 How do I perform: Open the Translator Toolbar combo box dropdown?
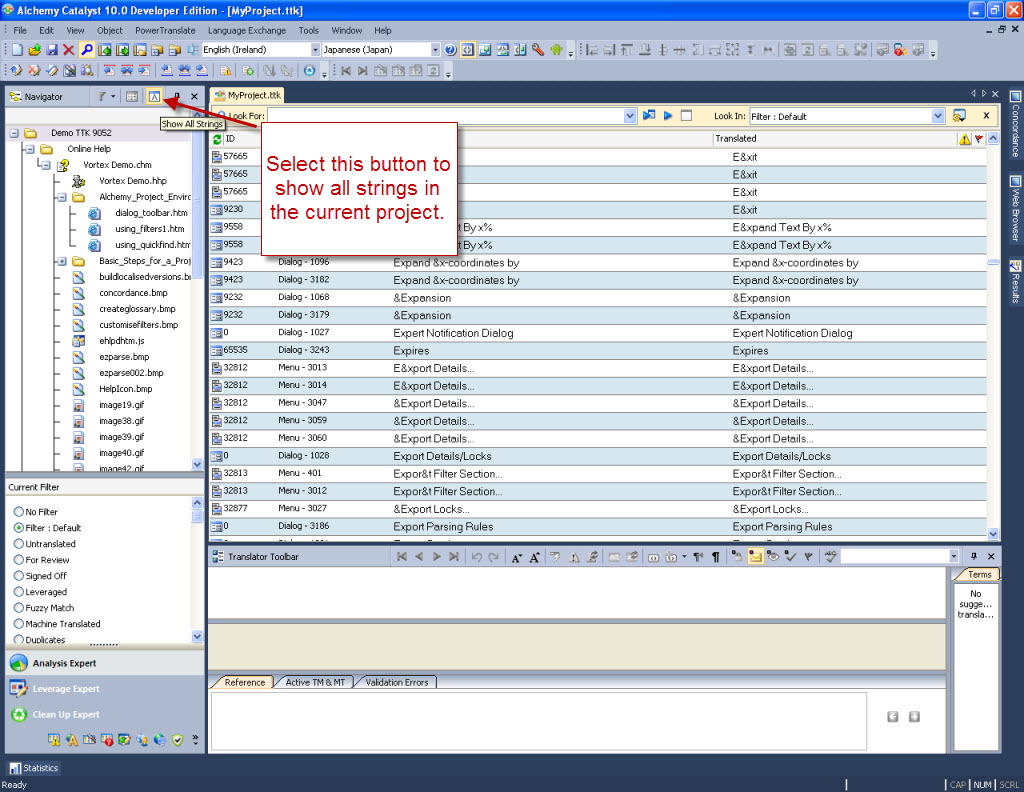pyautogui.click(x=953, y=556)
